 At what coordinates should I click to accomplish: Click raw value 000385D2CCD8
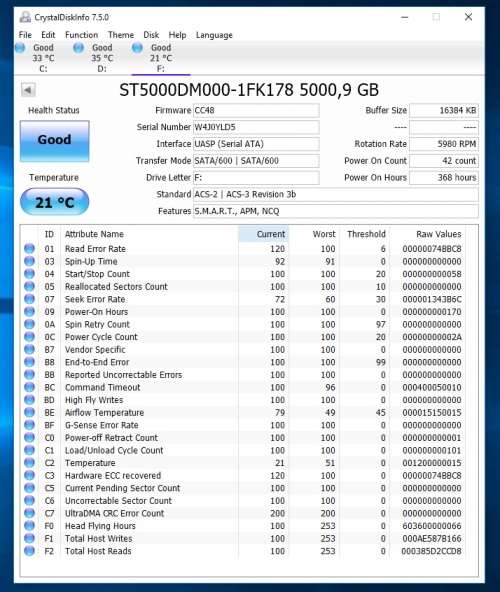[432, 551]
